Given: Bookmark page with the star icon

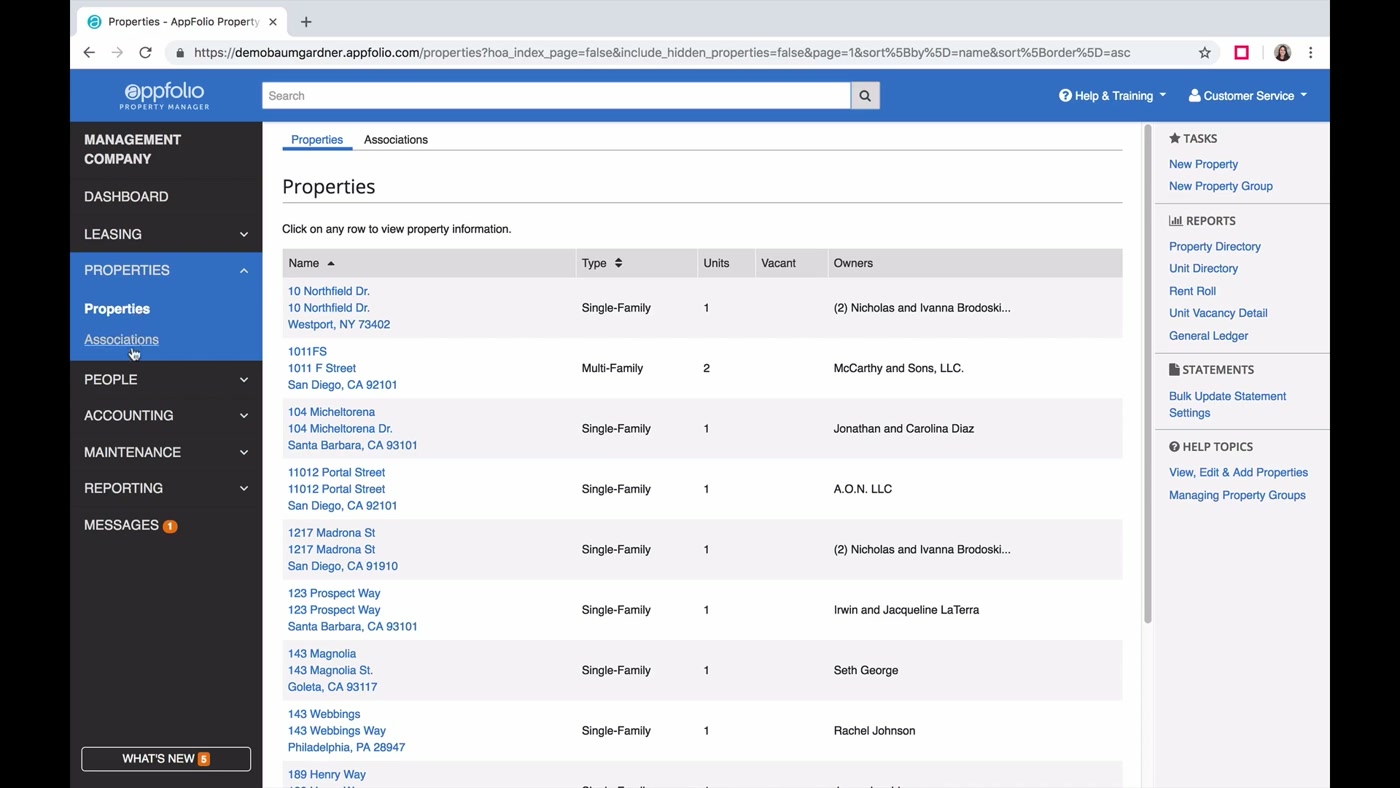Looking at the screenshot, I should click(x=1205, y=53).
